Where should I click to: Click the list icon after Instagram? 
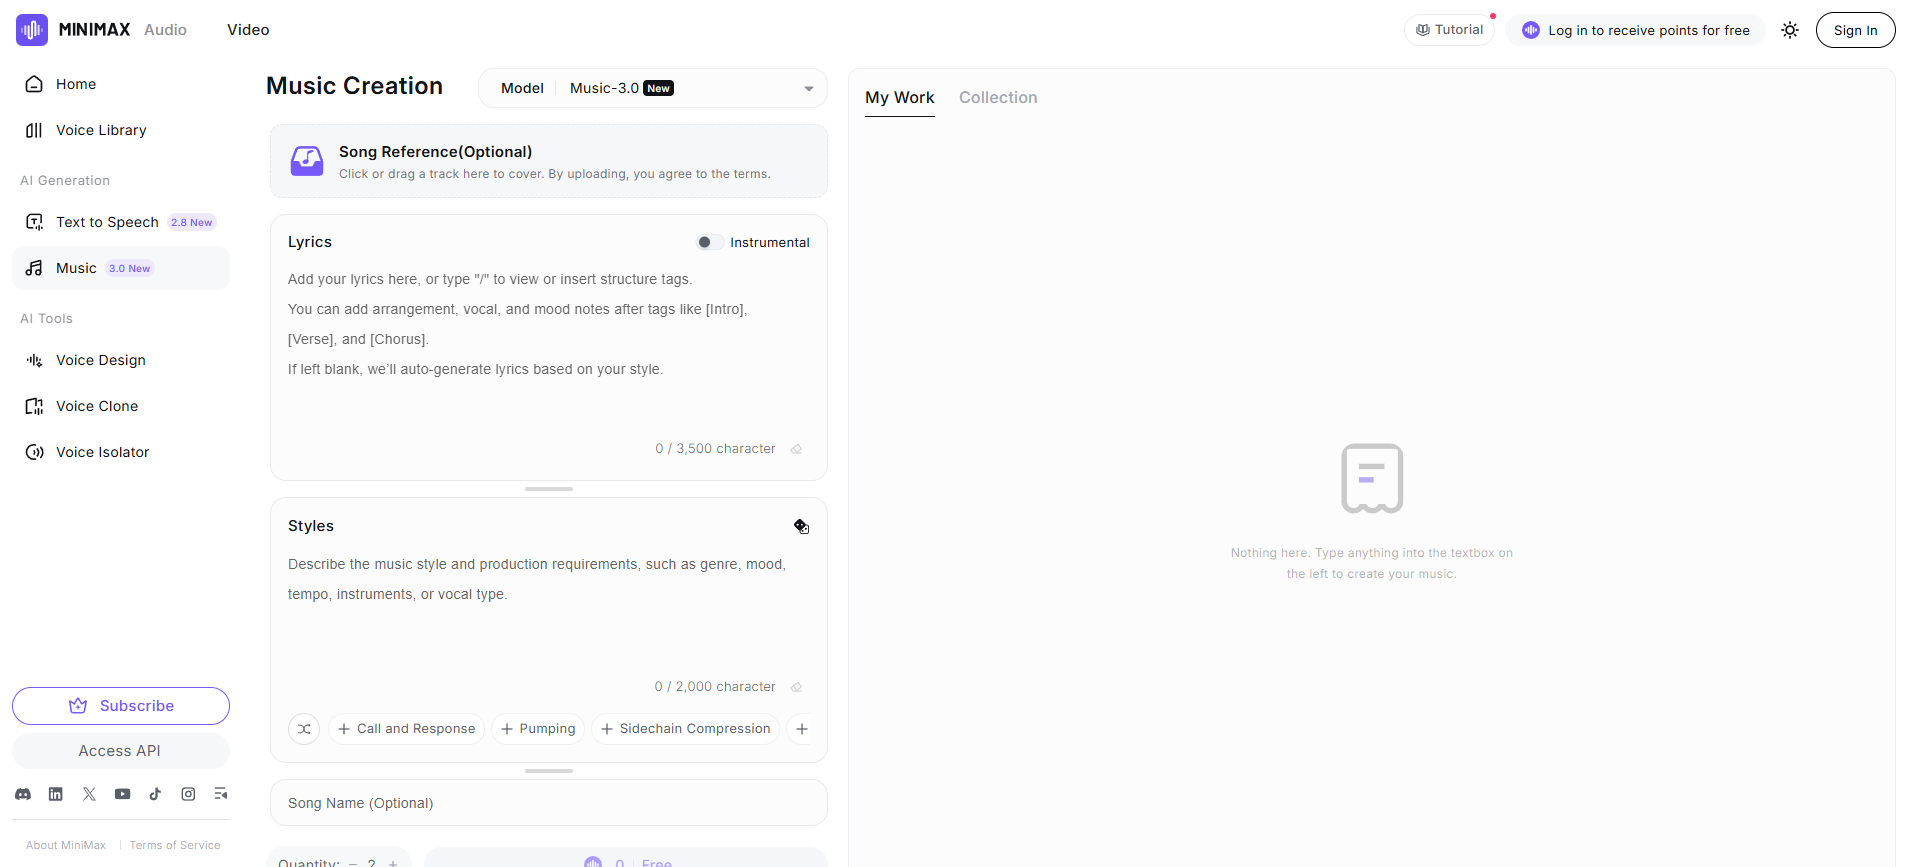coord(221,794)
